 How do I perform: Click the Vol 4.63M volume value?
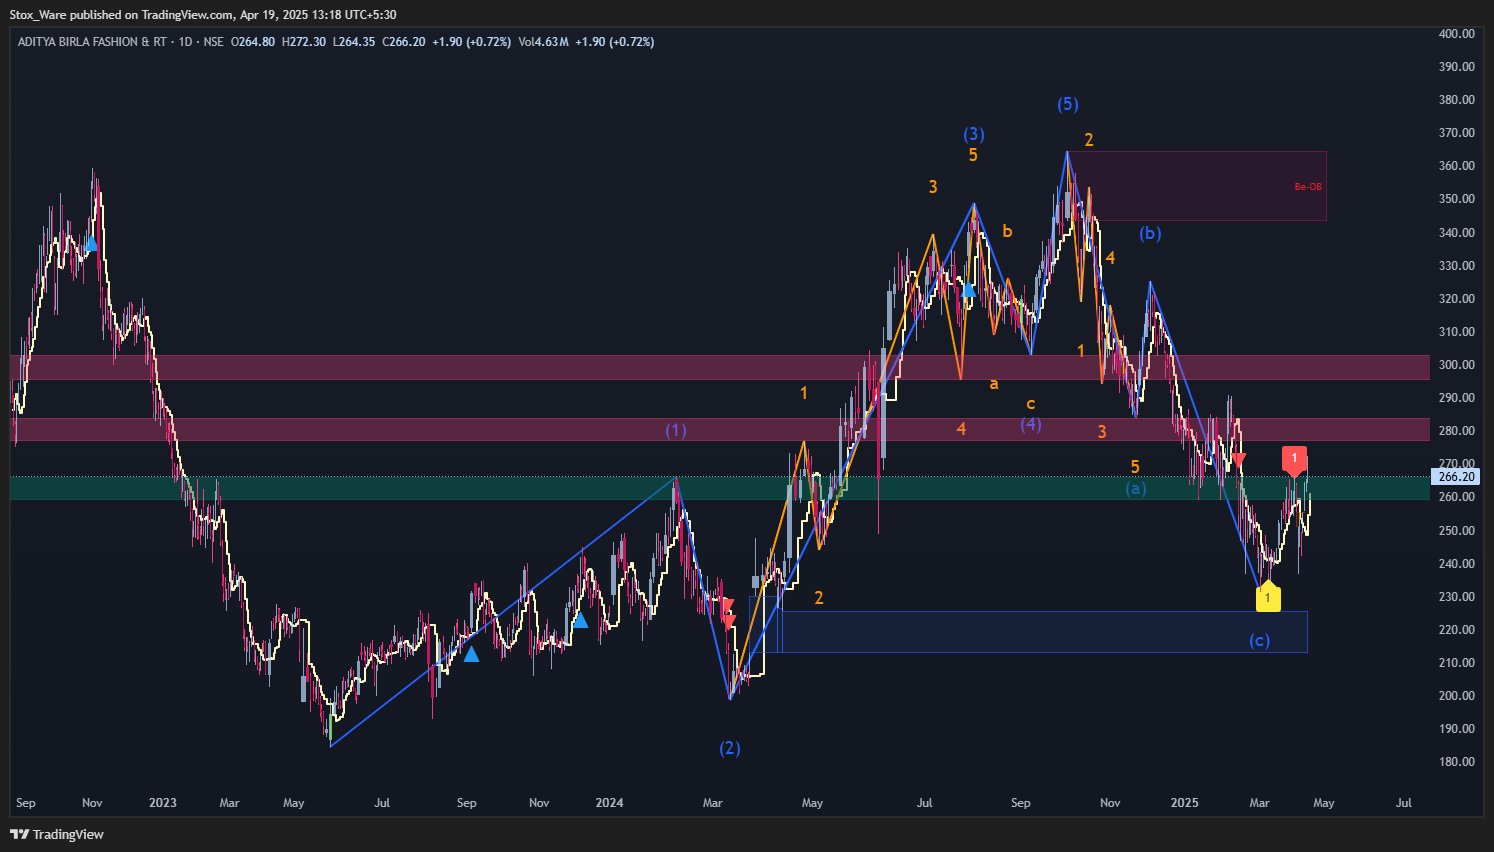point(543,42)
